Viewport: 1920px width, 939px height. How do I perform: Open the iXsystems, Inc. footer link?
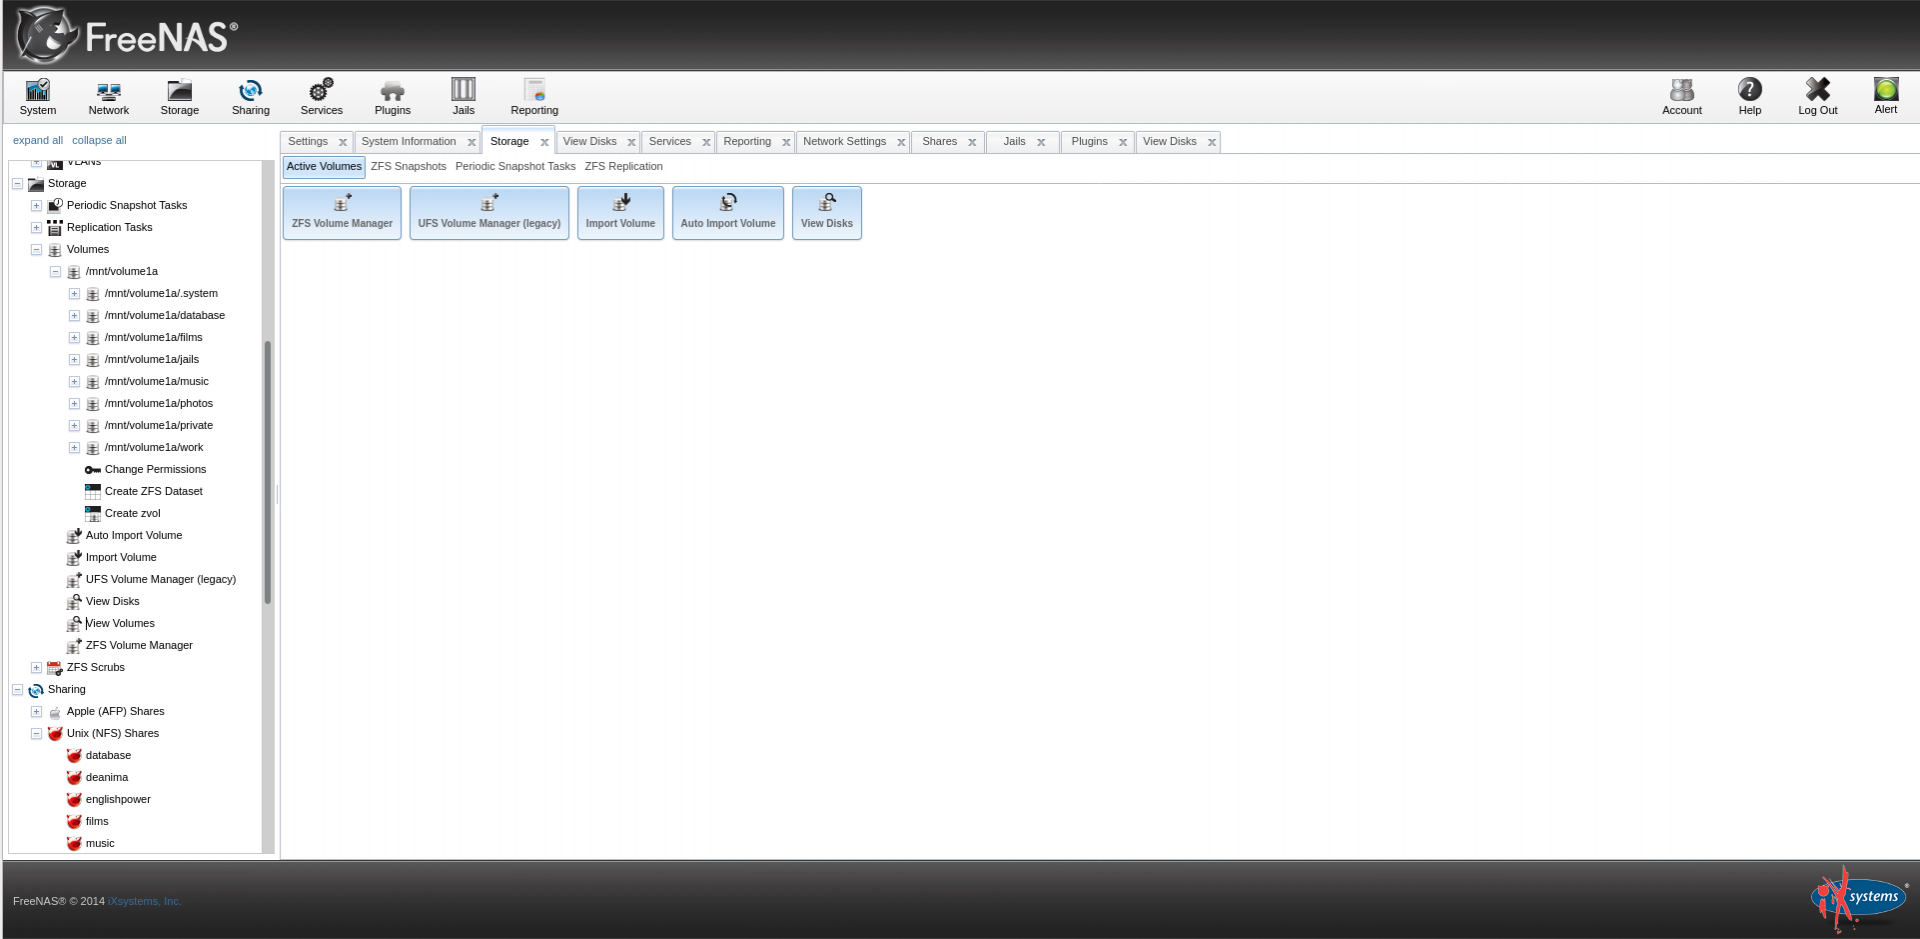[145, 901]
